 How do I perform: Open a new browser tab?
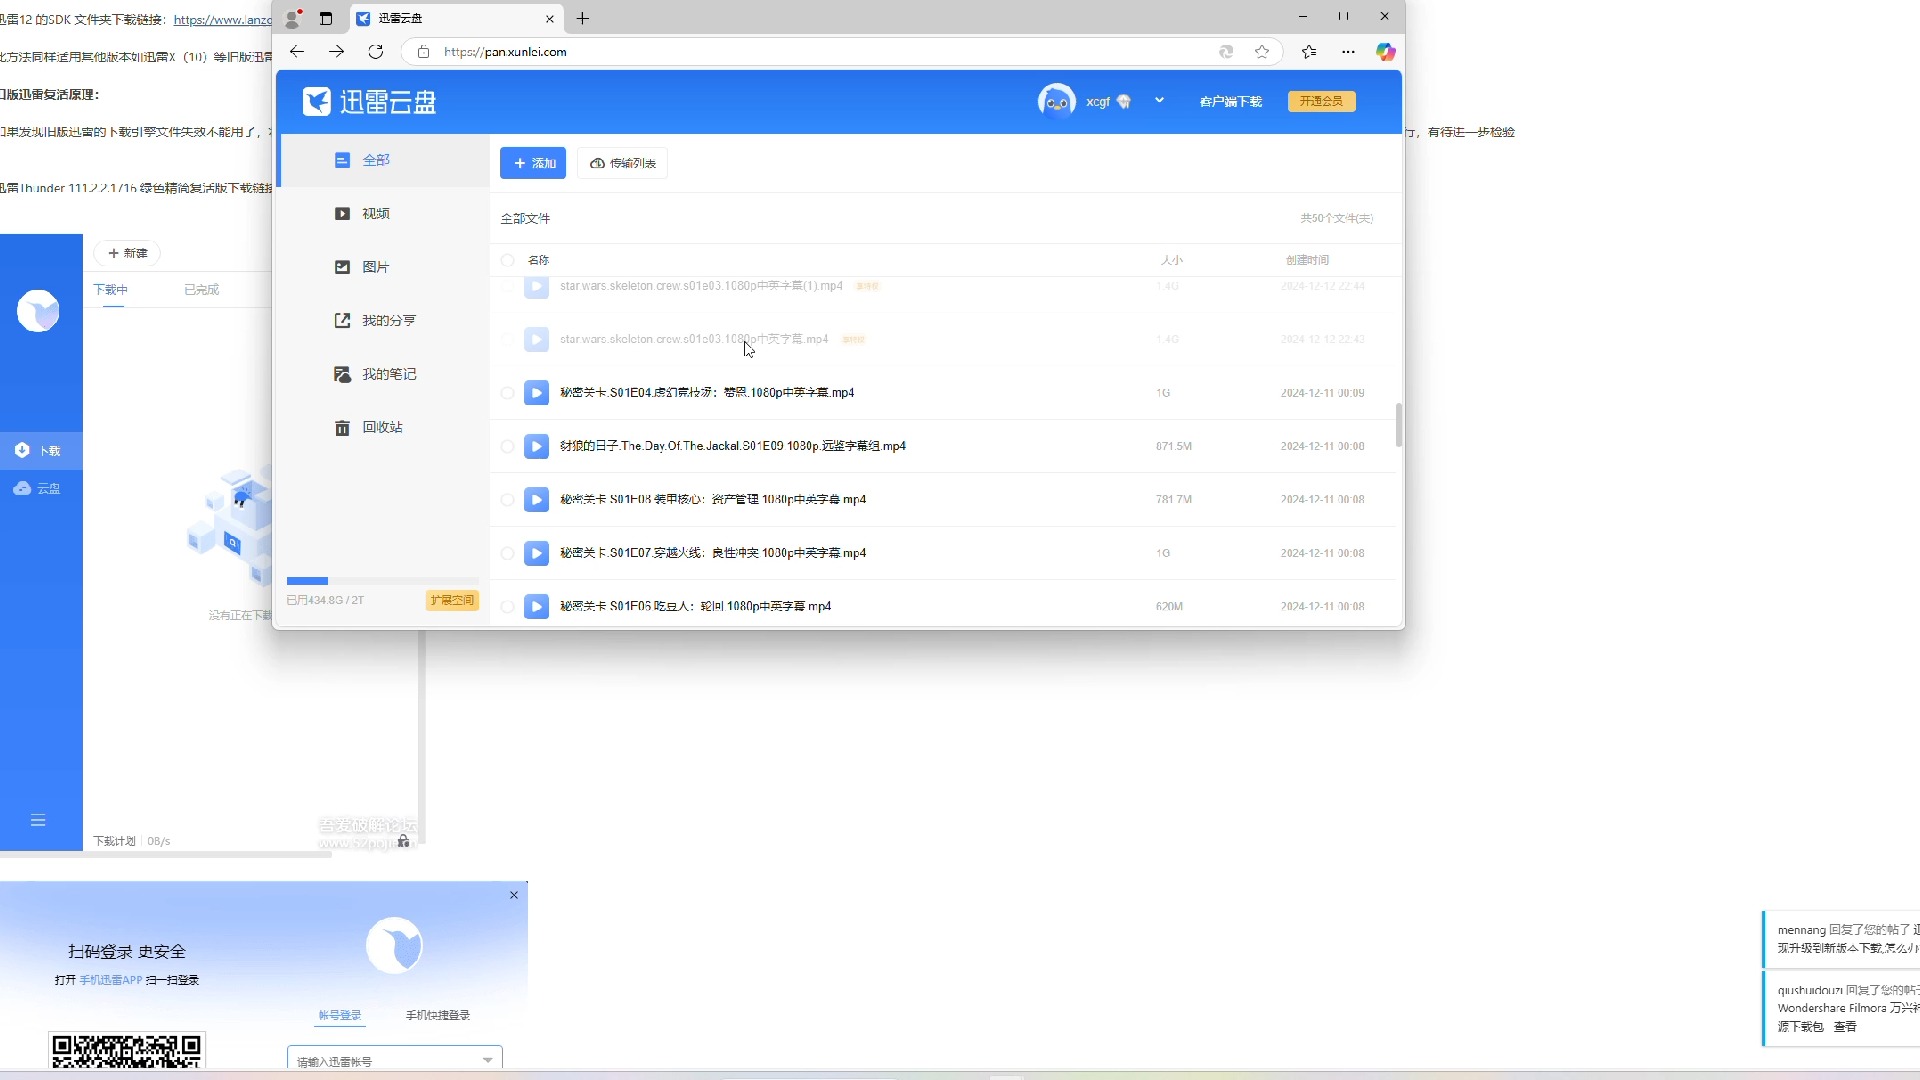pos(583,18)
